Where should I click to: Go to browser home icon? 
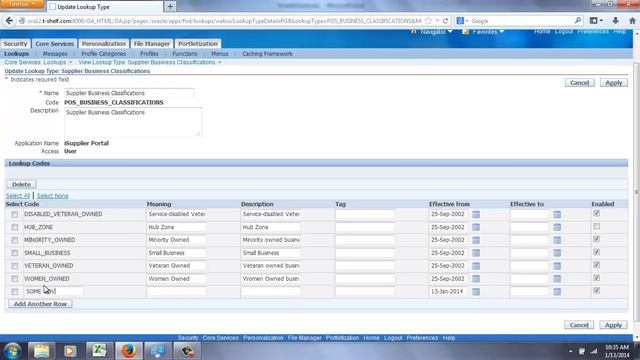[632, 20]
